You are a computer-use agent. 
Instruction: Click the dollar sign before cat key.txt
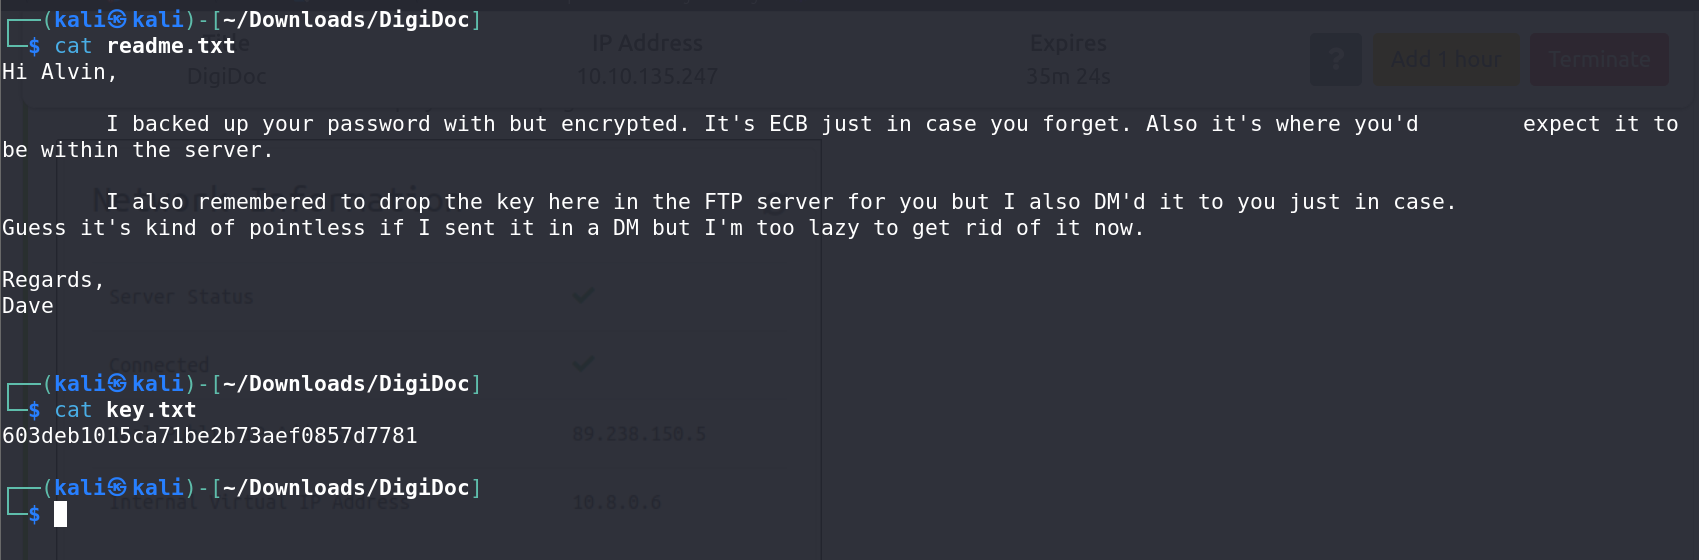click(35, 410)
